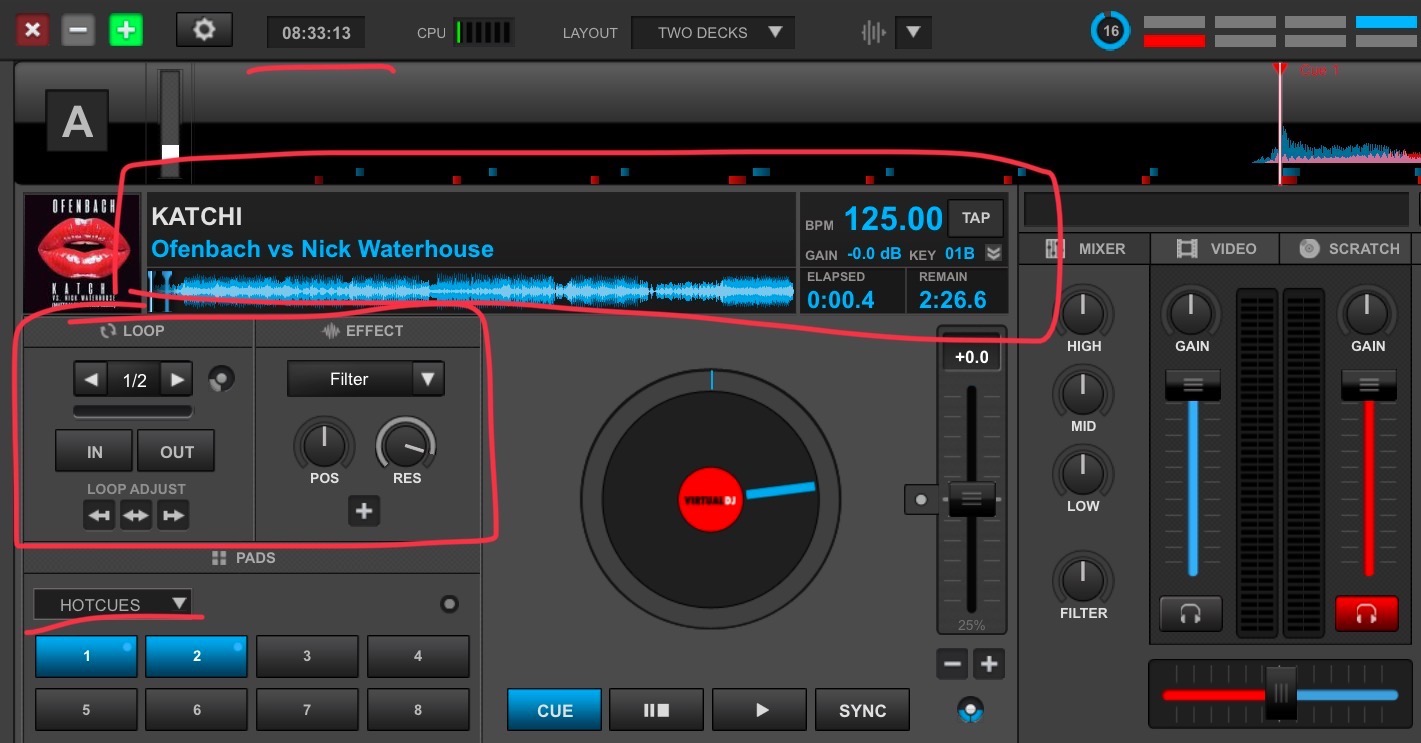
Task: Click the SYNC button
Action: tap(862, 710)
